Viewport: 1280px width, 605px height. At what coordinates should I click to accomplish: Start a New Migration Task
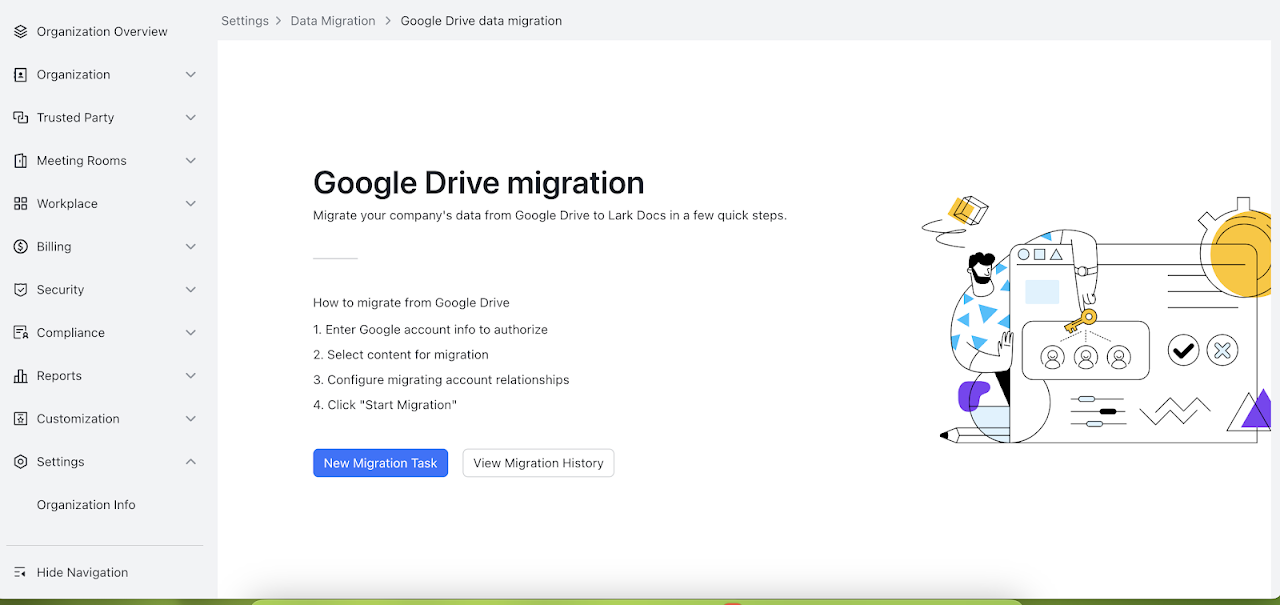[380, 463]
